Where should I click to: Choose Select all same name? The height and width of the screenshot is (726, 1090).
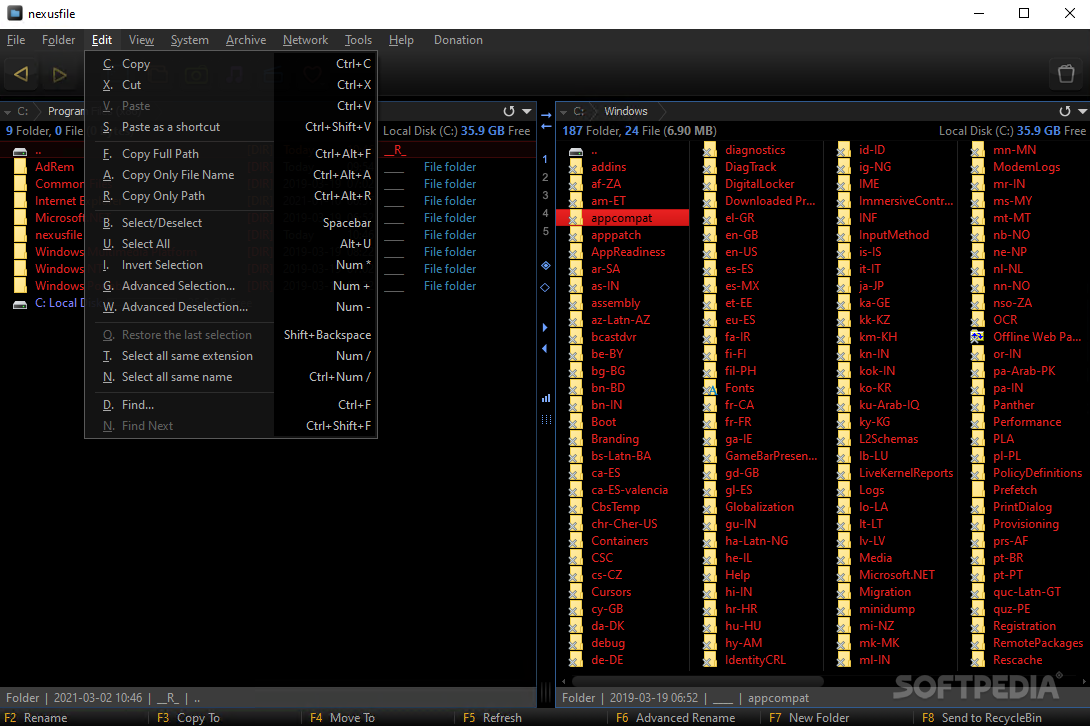tap(231, 377)
